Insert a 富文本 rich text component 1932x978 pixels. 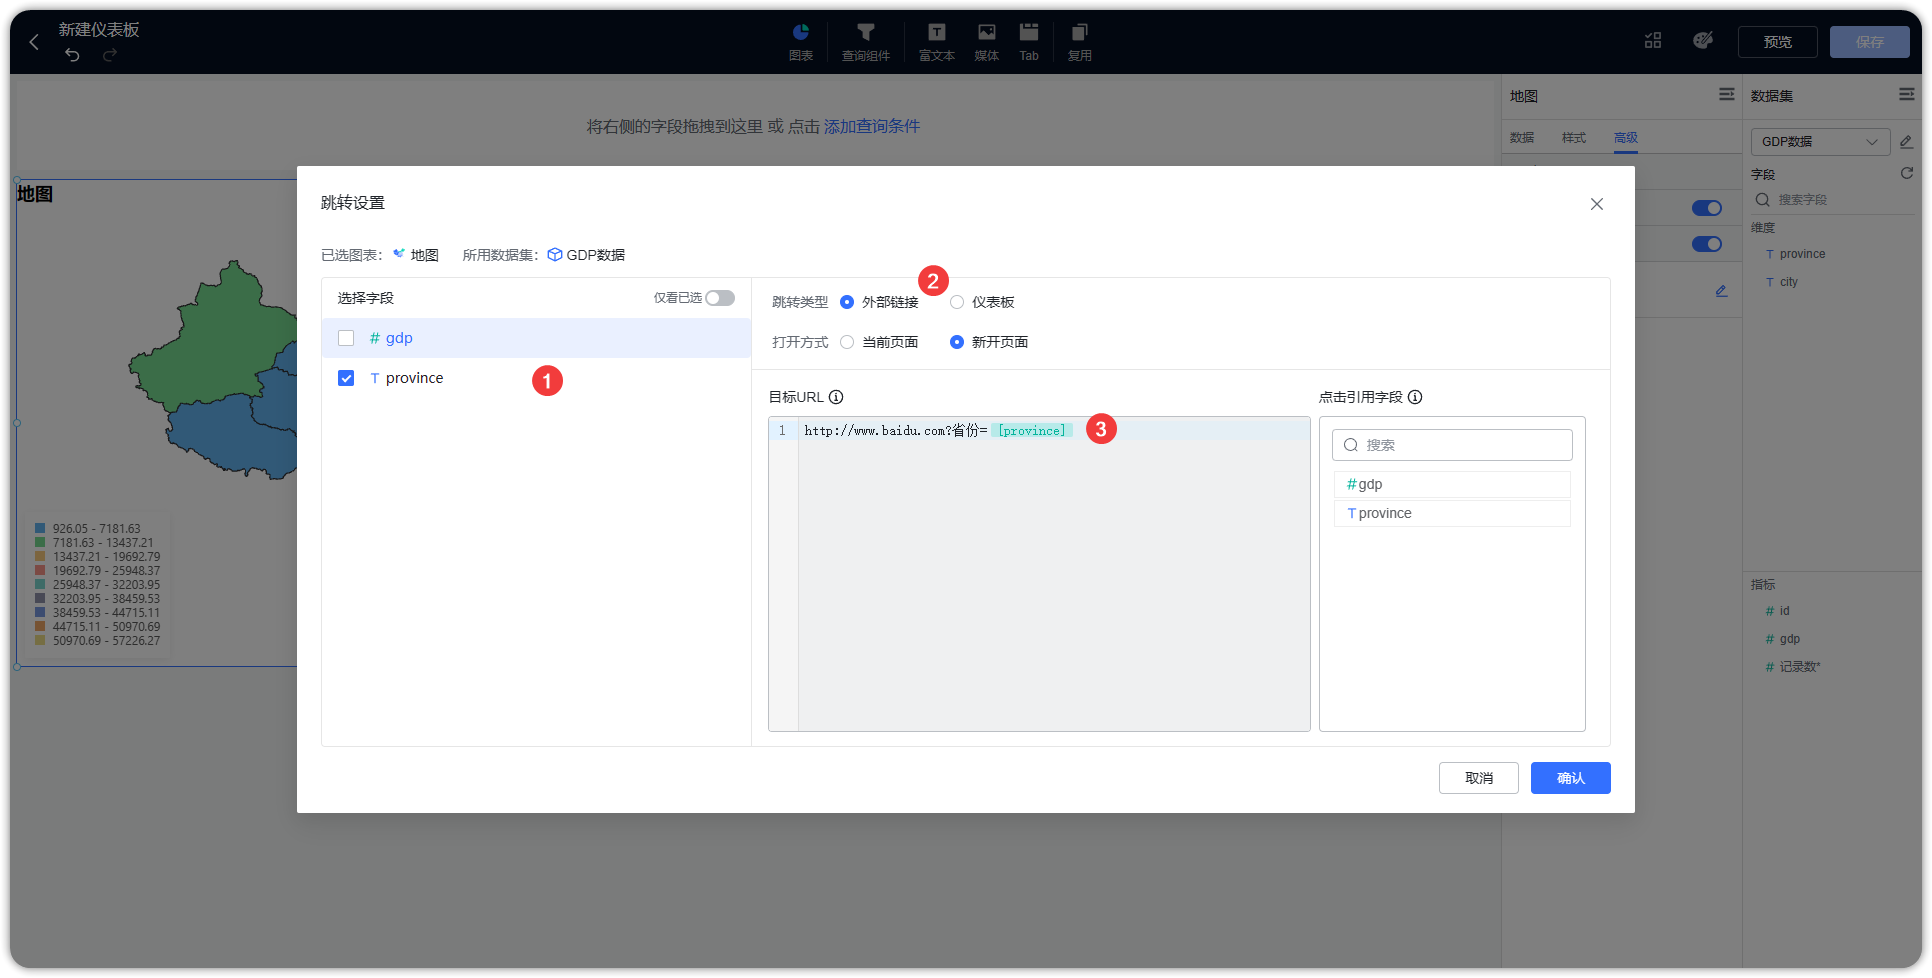pos(936,40)
